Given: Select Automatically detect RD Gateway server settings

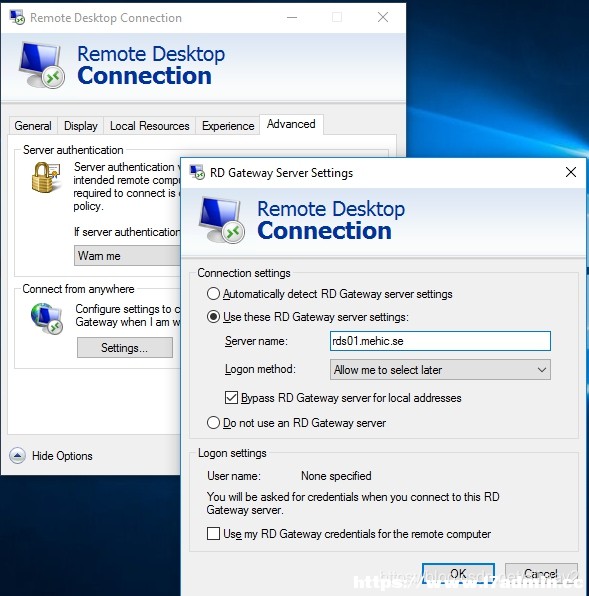Looking at the screenshot, I should coord(213,294).
